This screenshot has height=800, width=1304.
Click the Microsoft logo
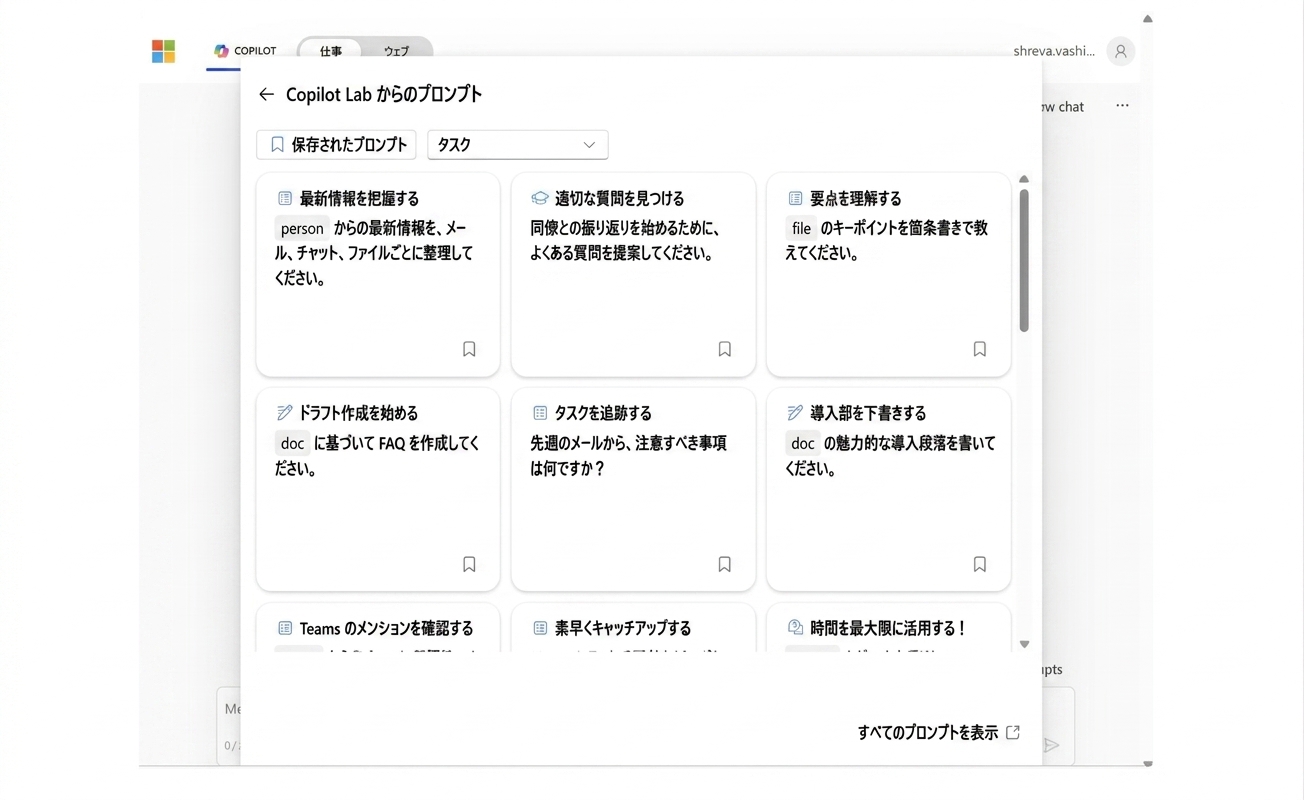[x=163, y=51]
